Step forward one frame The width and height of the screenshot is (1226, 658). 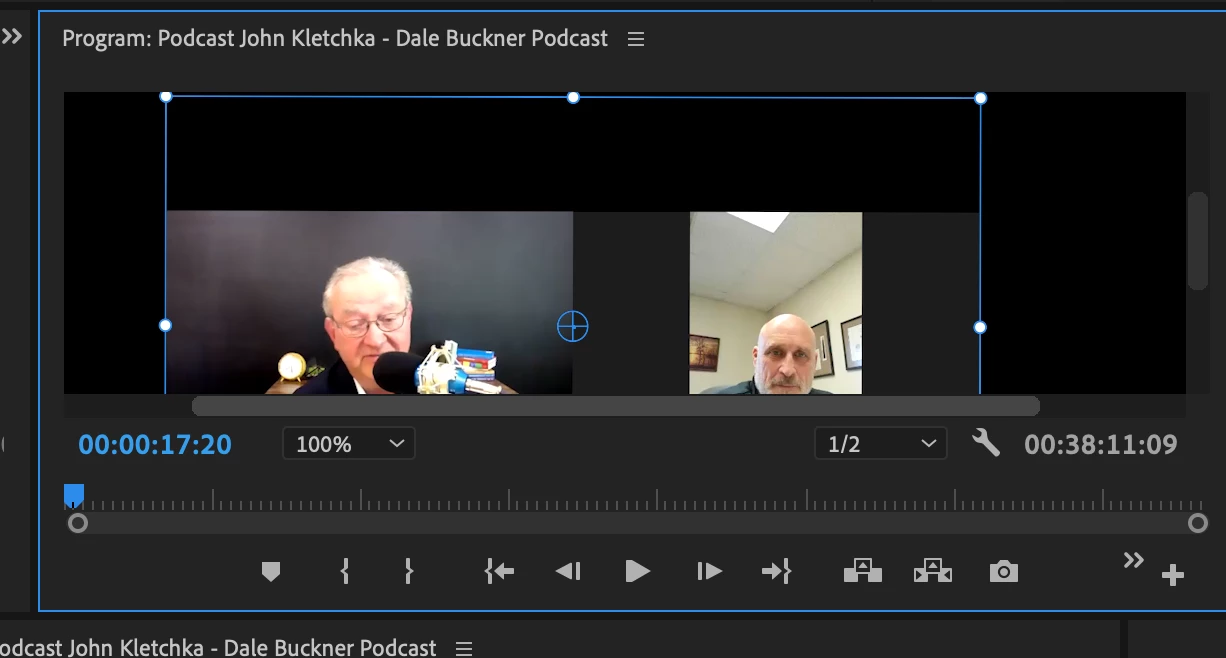709,571
